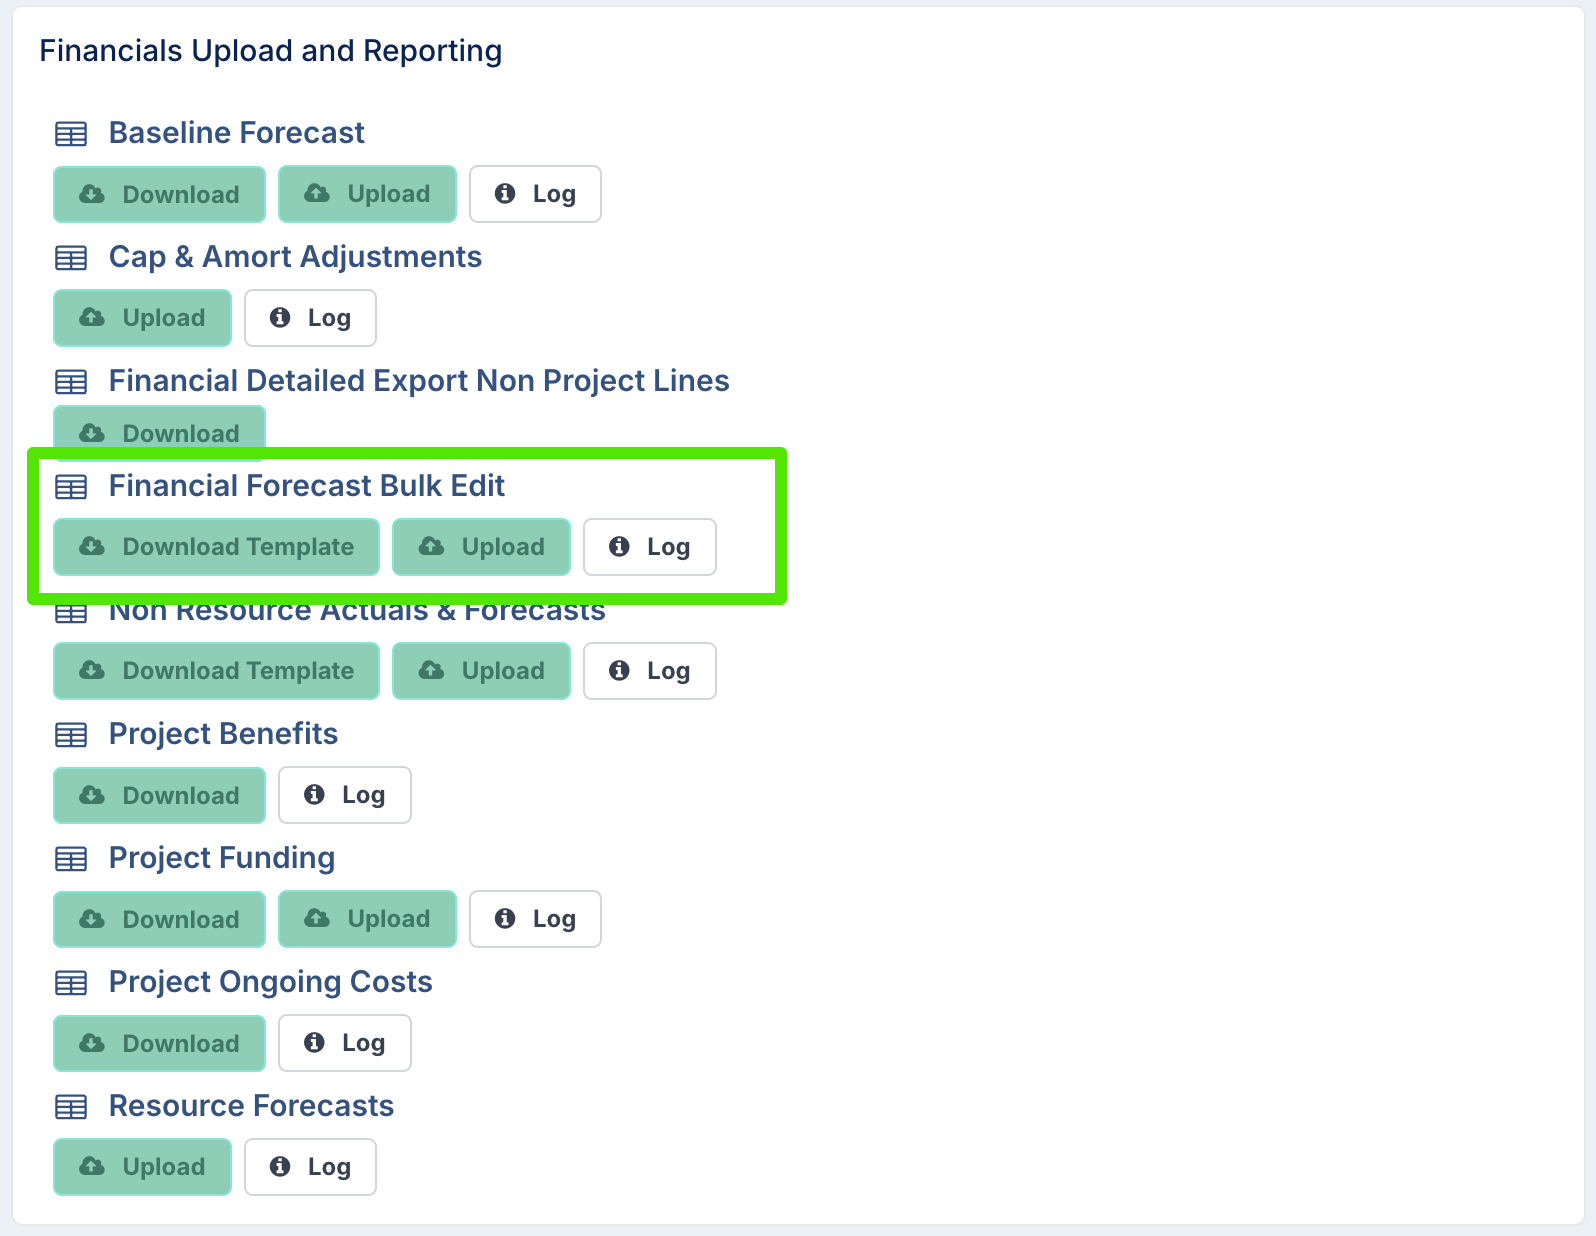Select the Baseline Forecast heading
1596x1236 pixels.
pyautogui.click(x=236, y=133)
